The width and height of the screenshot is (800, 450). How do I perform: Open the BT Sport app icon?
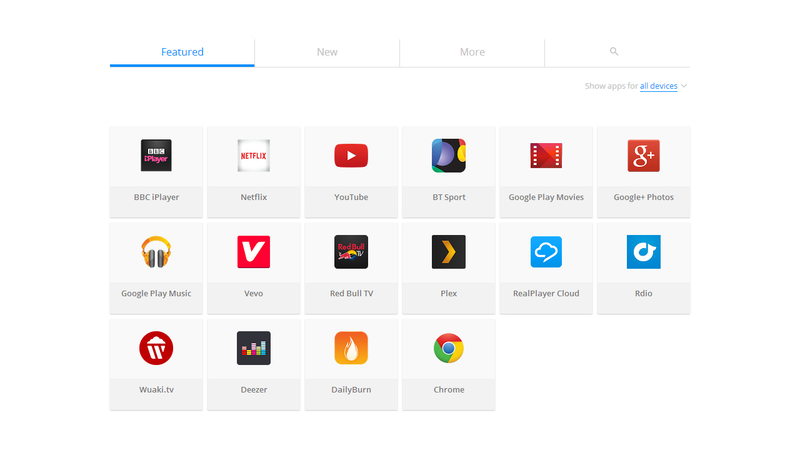tap(448, 155)
